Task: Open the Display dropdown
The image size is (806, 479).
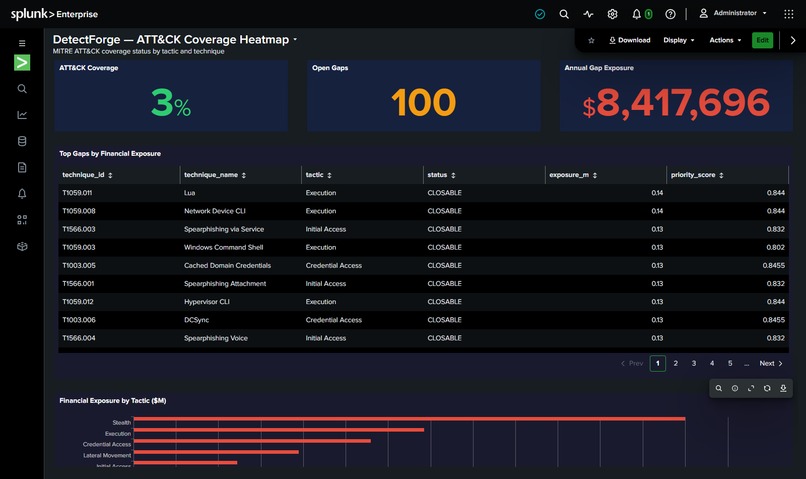Action: (679, 40)
